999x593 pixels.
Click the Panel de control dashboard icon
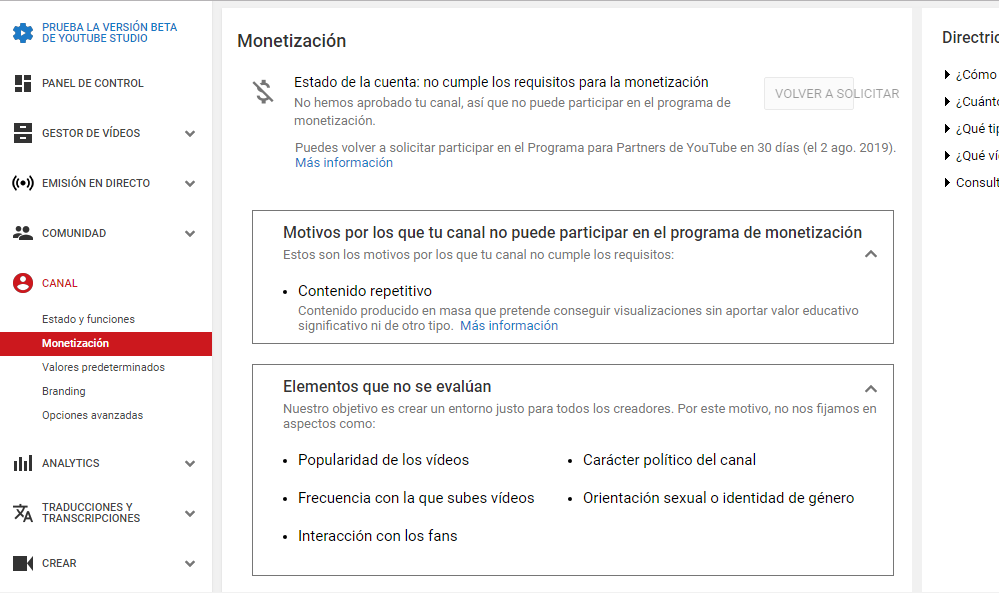point(23,83)
